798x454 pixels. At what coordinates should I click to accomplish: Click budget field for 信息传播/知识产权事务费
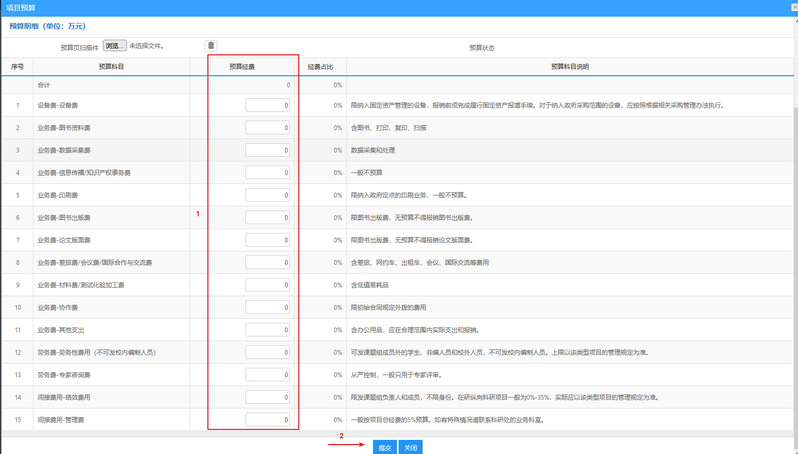coord(267,173)
